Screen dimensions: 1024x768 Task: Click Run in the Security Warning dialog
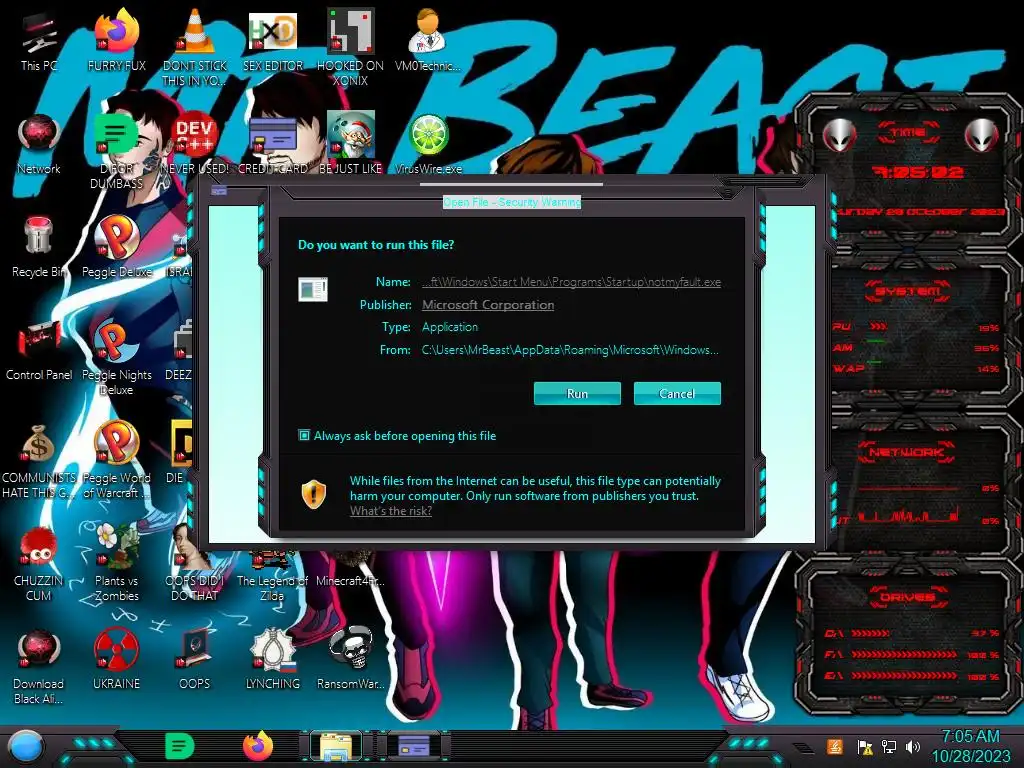click(577, 393)
